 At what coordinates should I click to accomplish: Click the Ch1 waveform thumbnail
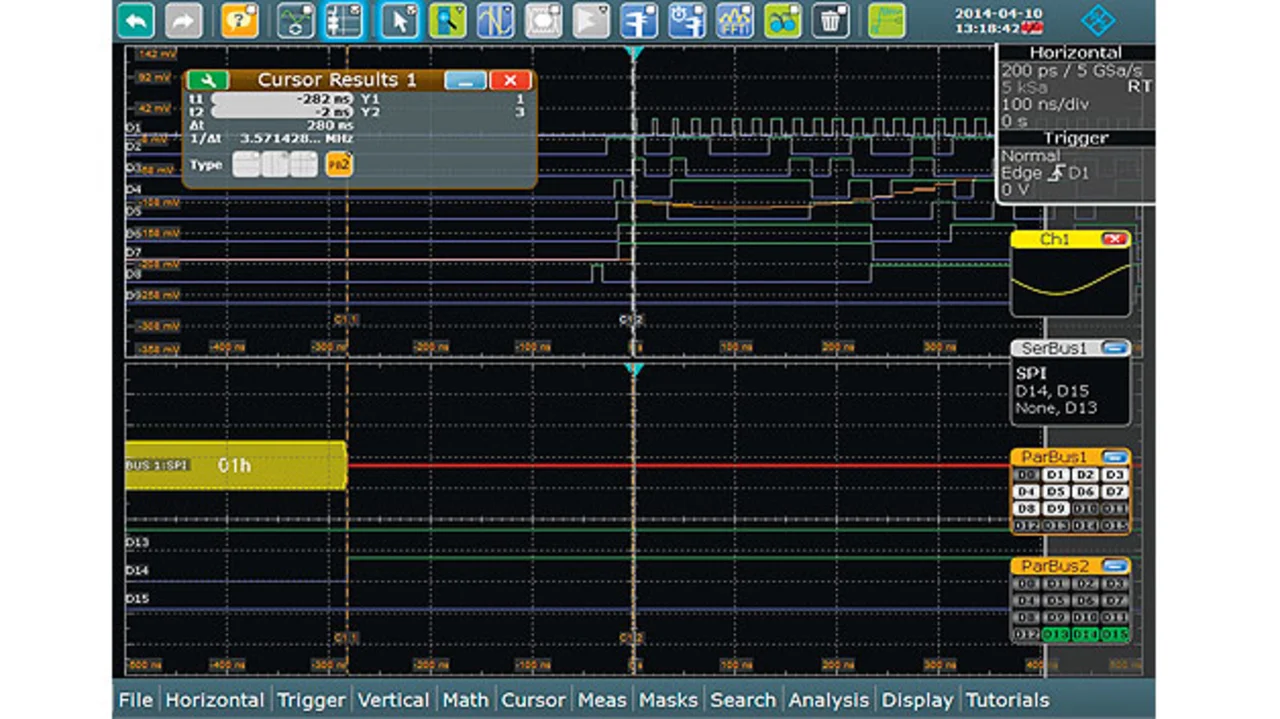[1071, 281]
